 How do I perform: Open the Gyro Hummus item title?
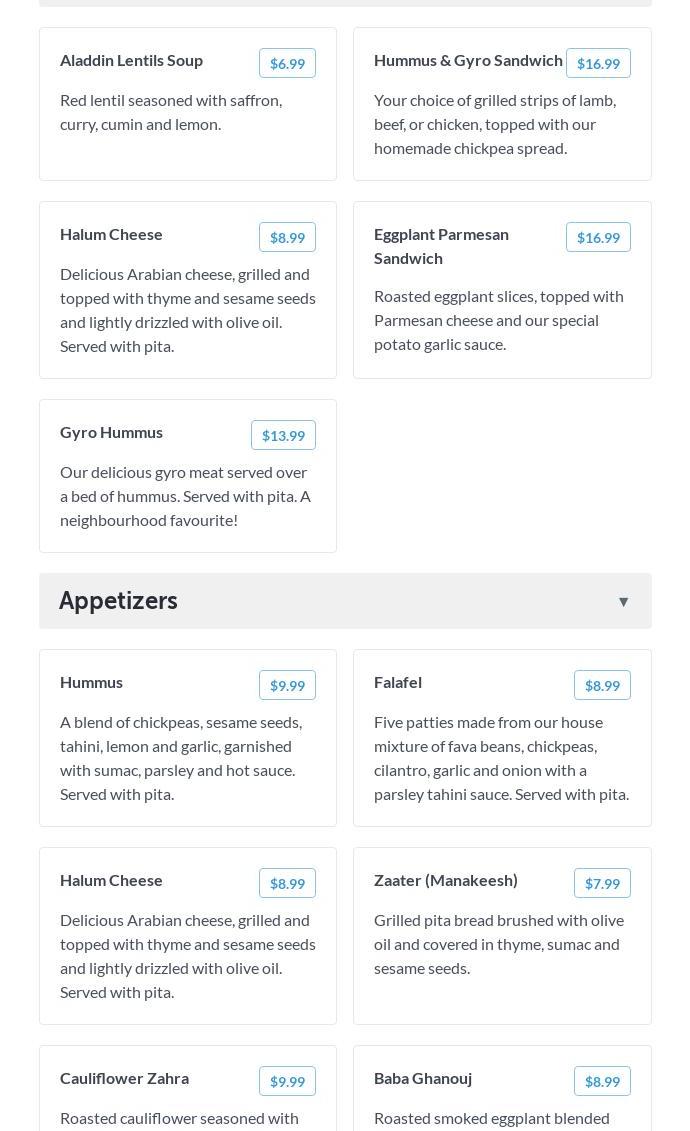(111, 432)
